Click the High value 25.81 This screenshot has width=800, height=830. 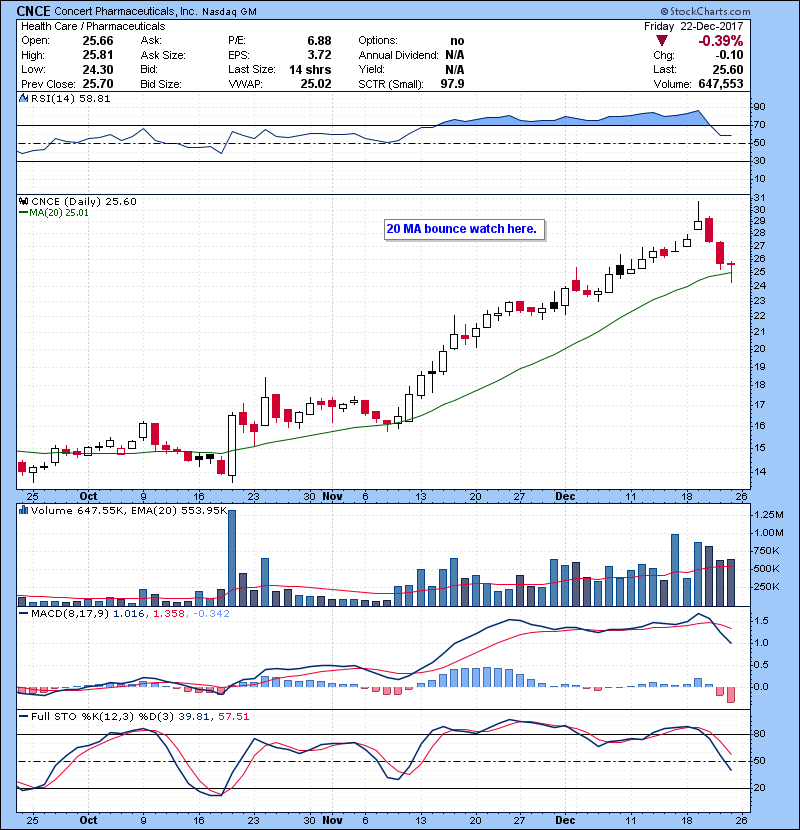pos(98,55)
